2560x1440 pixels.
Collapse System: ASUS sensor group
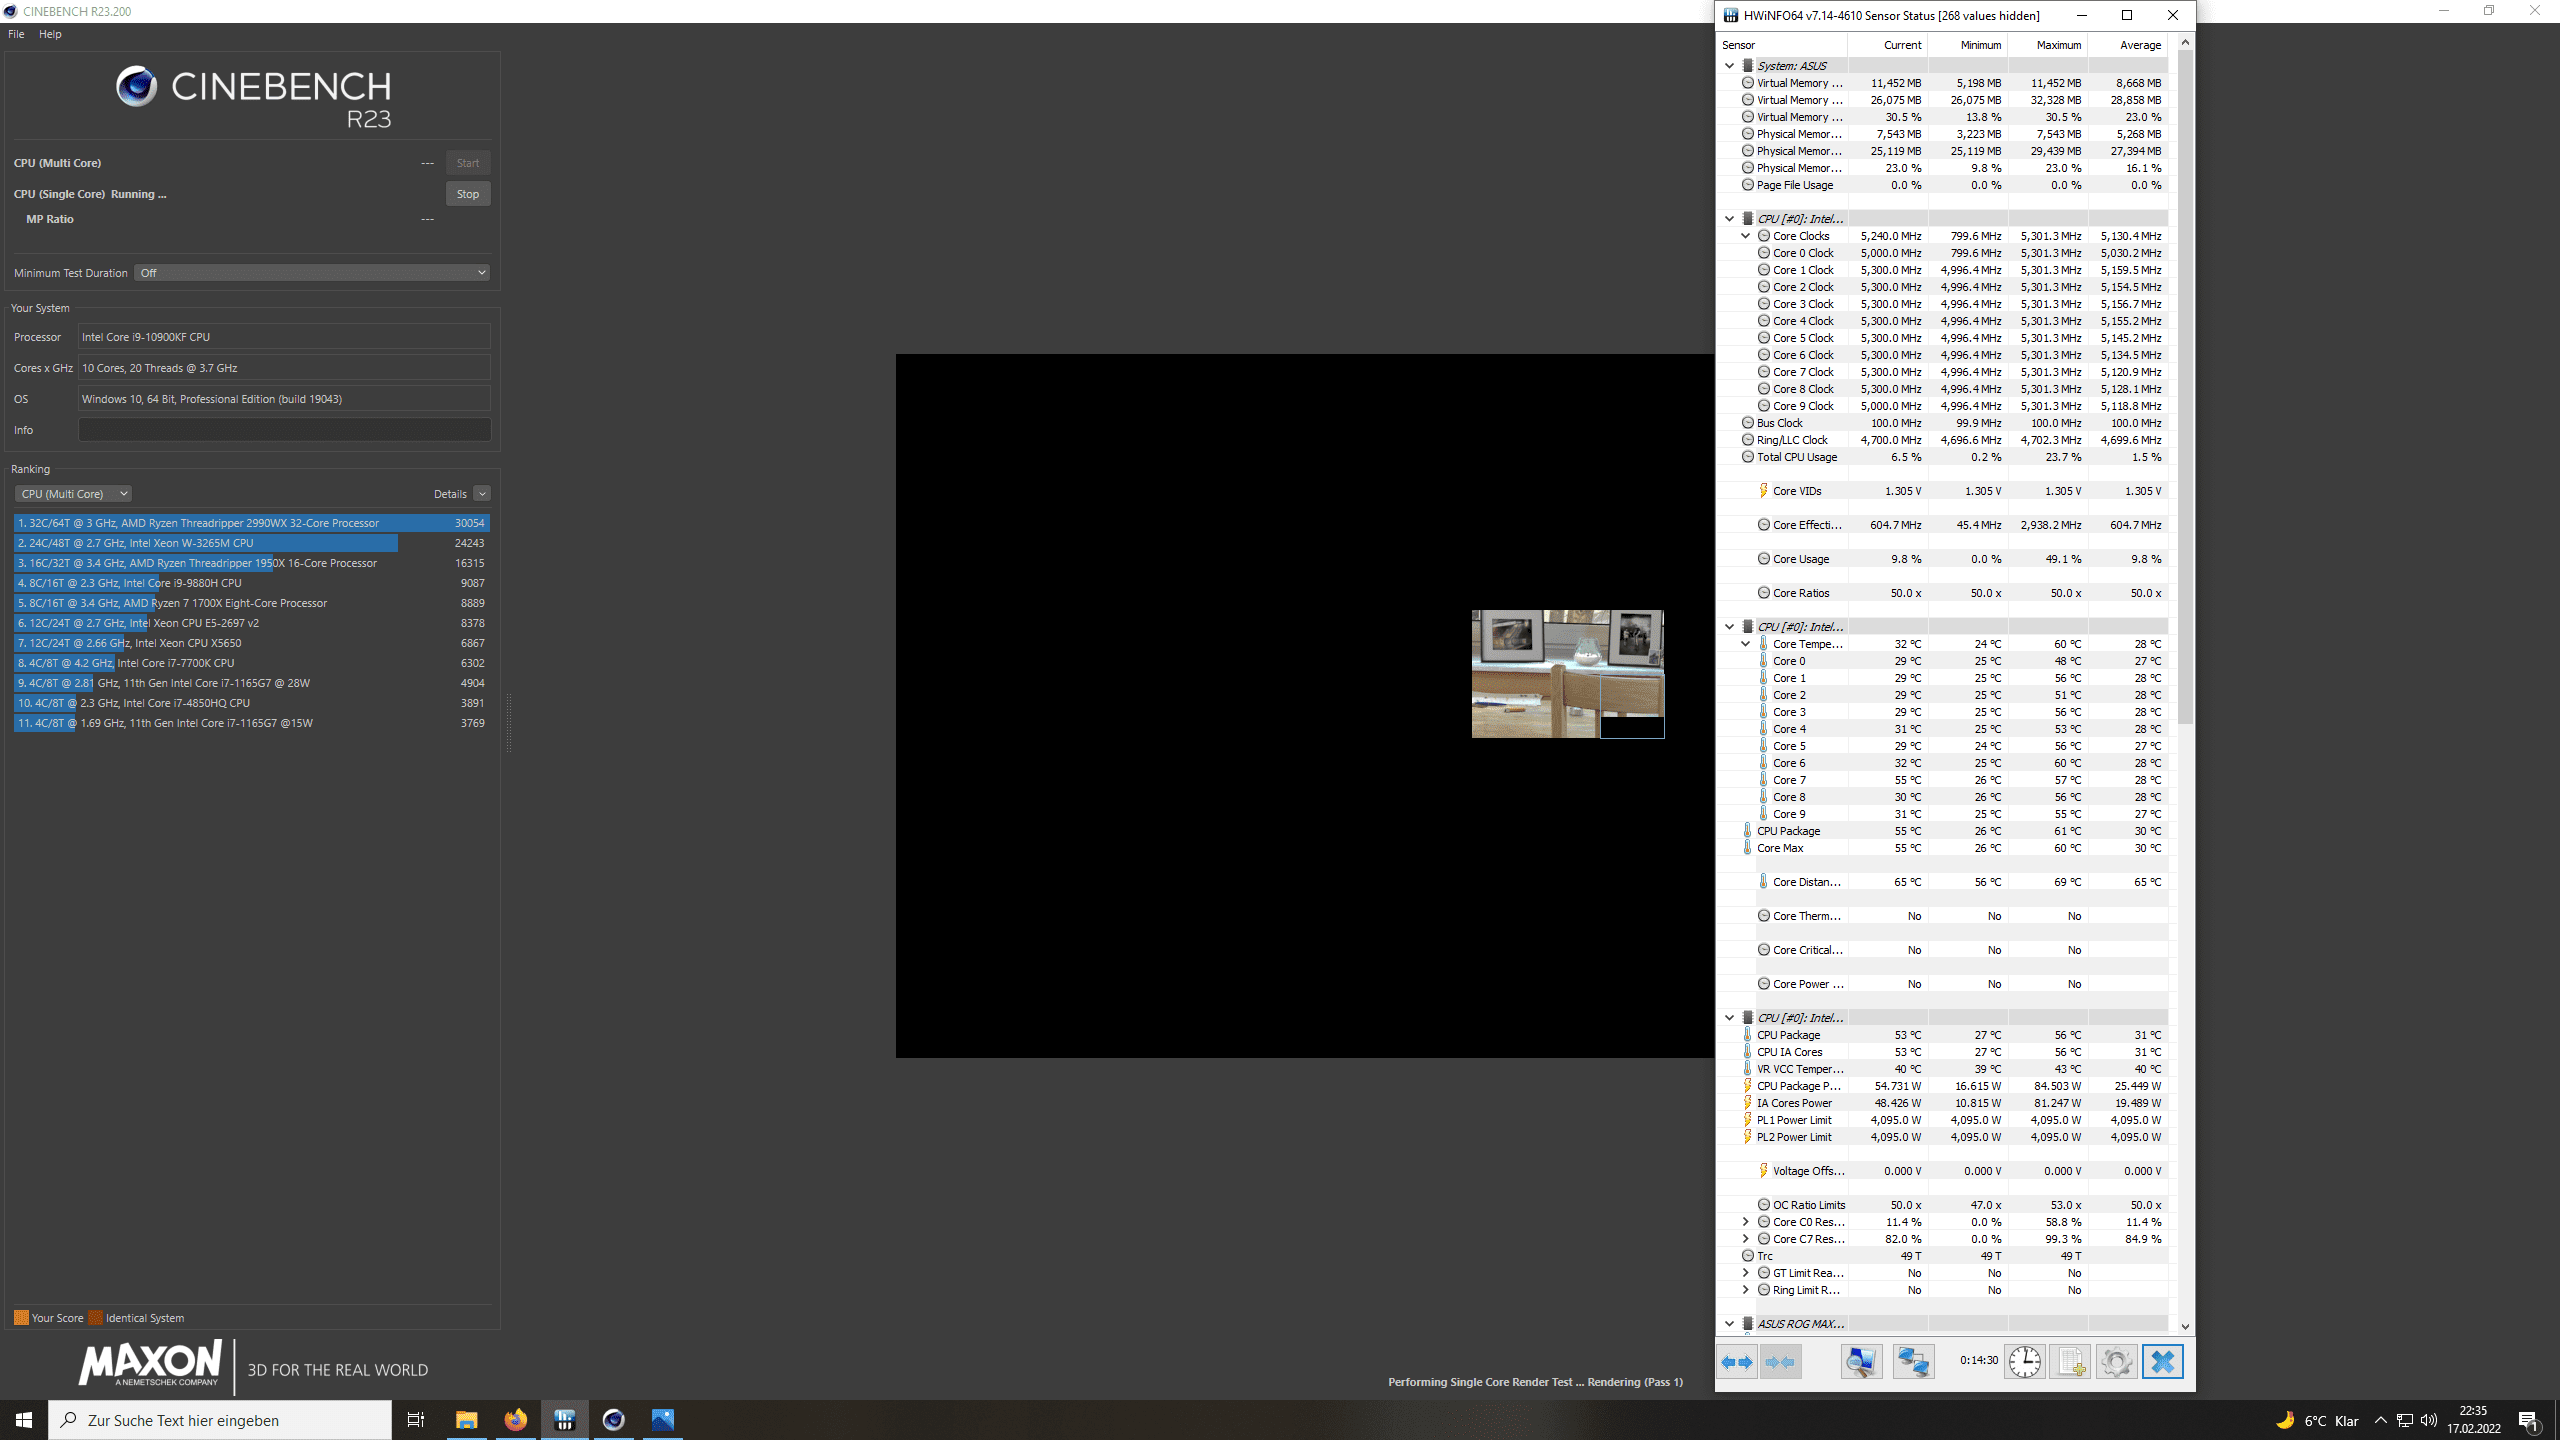(x=1729, y=66)
